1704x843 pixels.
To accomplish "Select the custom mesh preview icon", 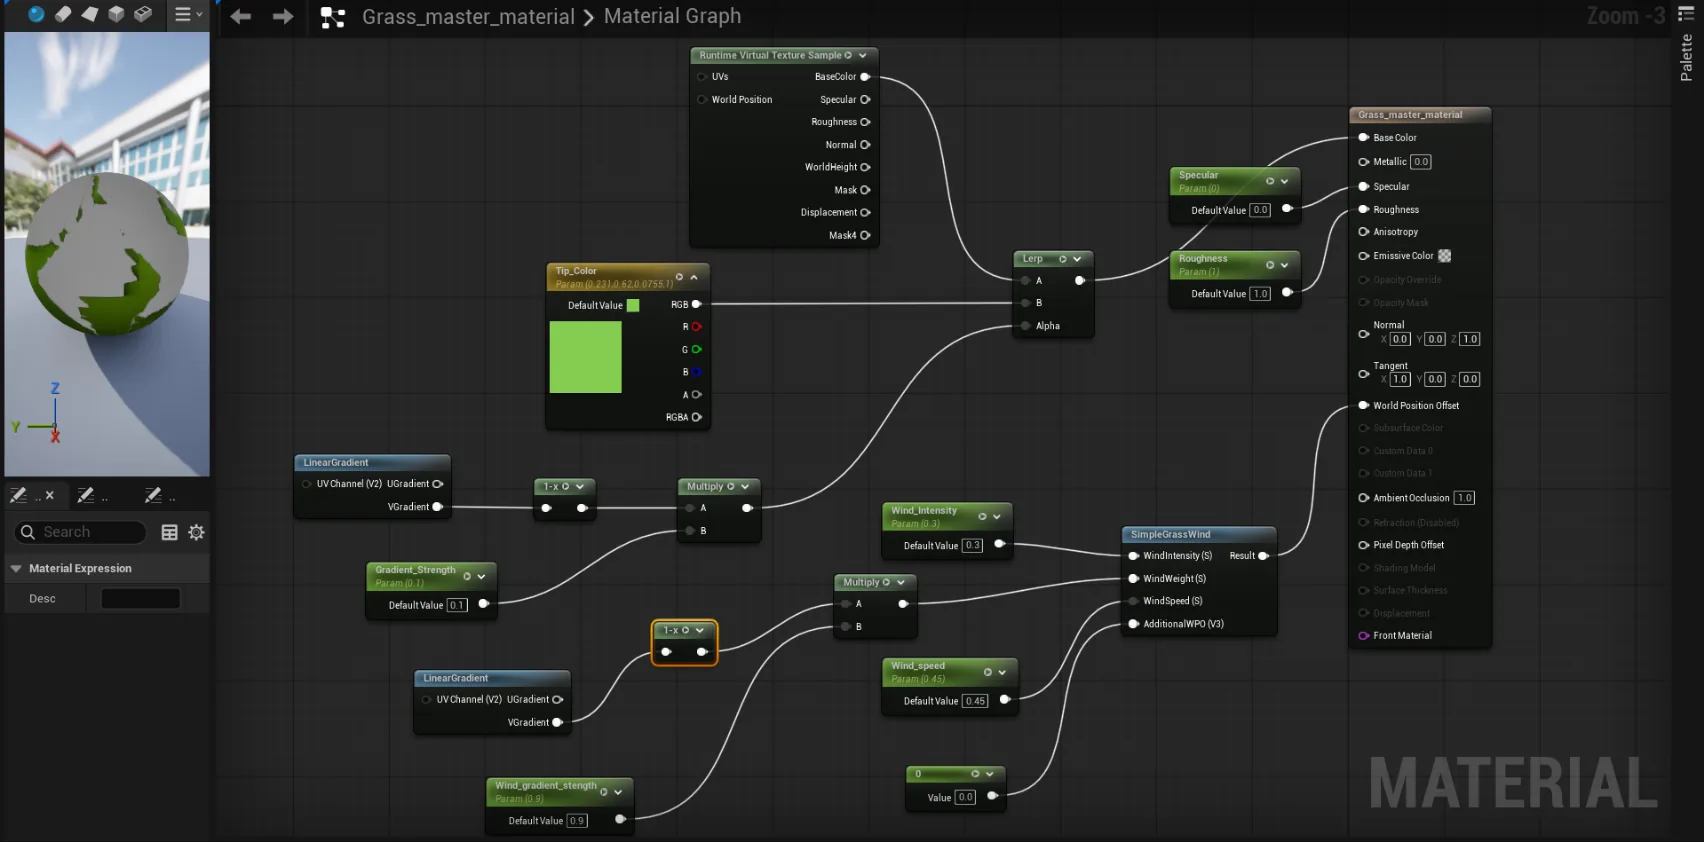I will pos(143,14).
